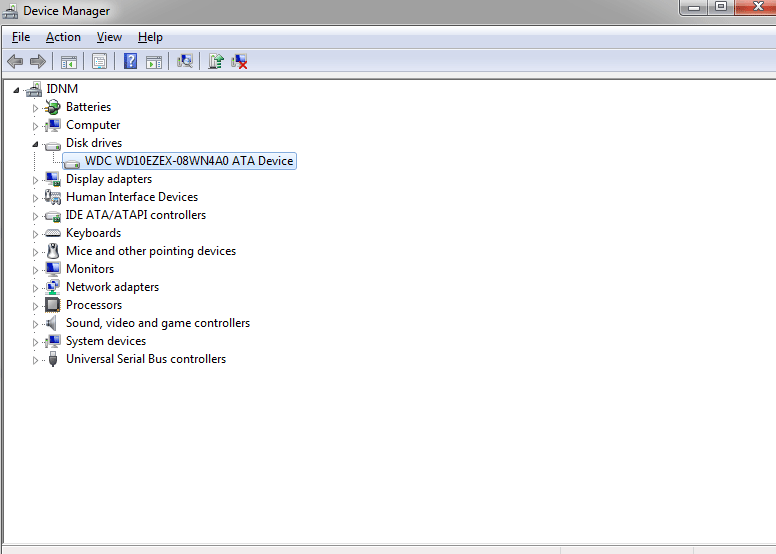
Task: Click the Processors chip icon
Action: (x=52, y=305)
